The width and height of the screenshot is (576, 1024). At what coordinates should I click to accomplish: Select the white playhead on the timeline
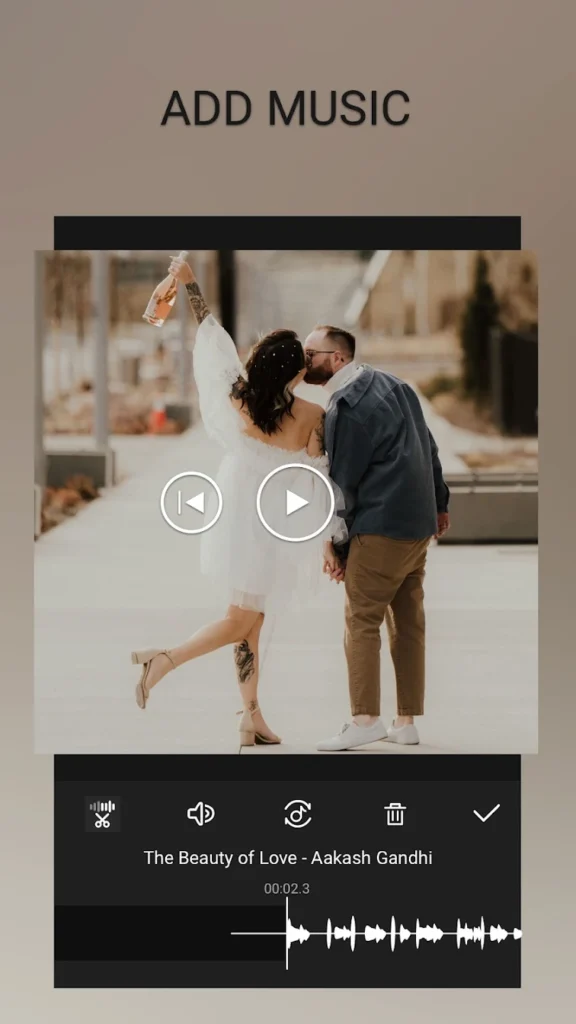(287, 933)
